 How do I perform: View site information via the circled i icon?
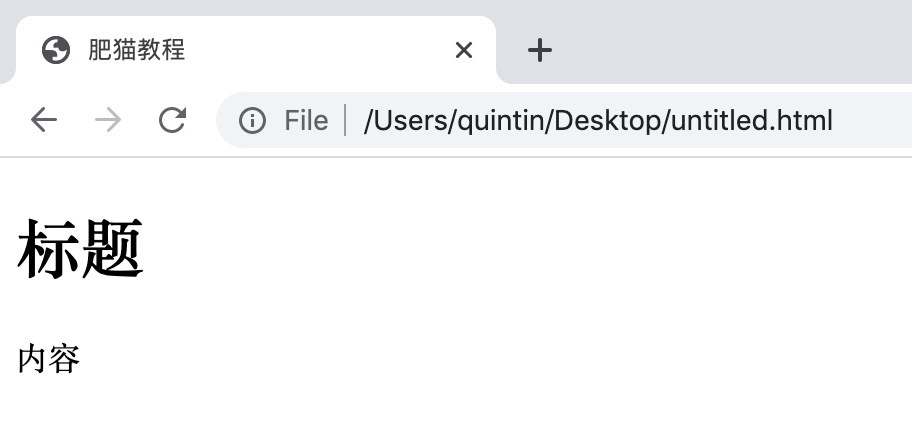(252, 120)
